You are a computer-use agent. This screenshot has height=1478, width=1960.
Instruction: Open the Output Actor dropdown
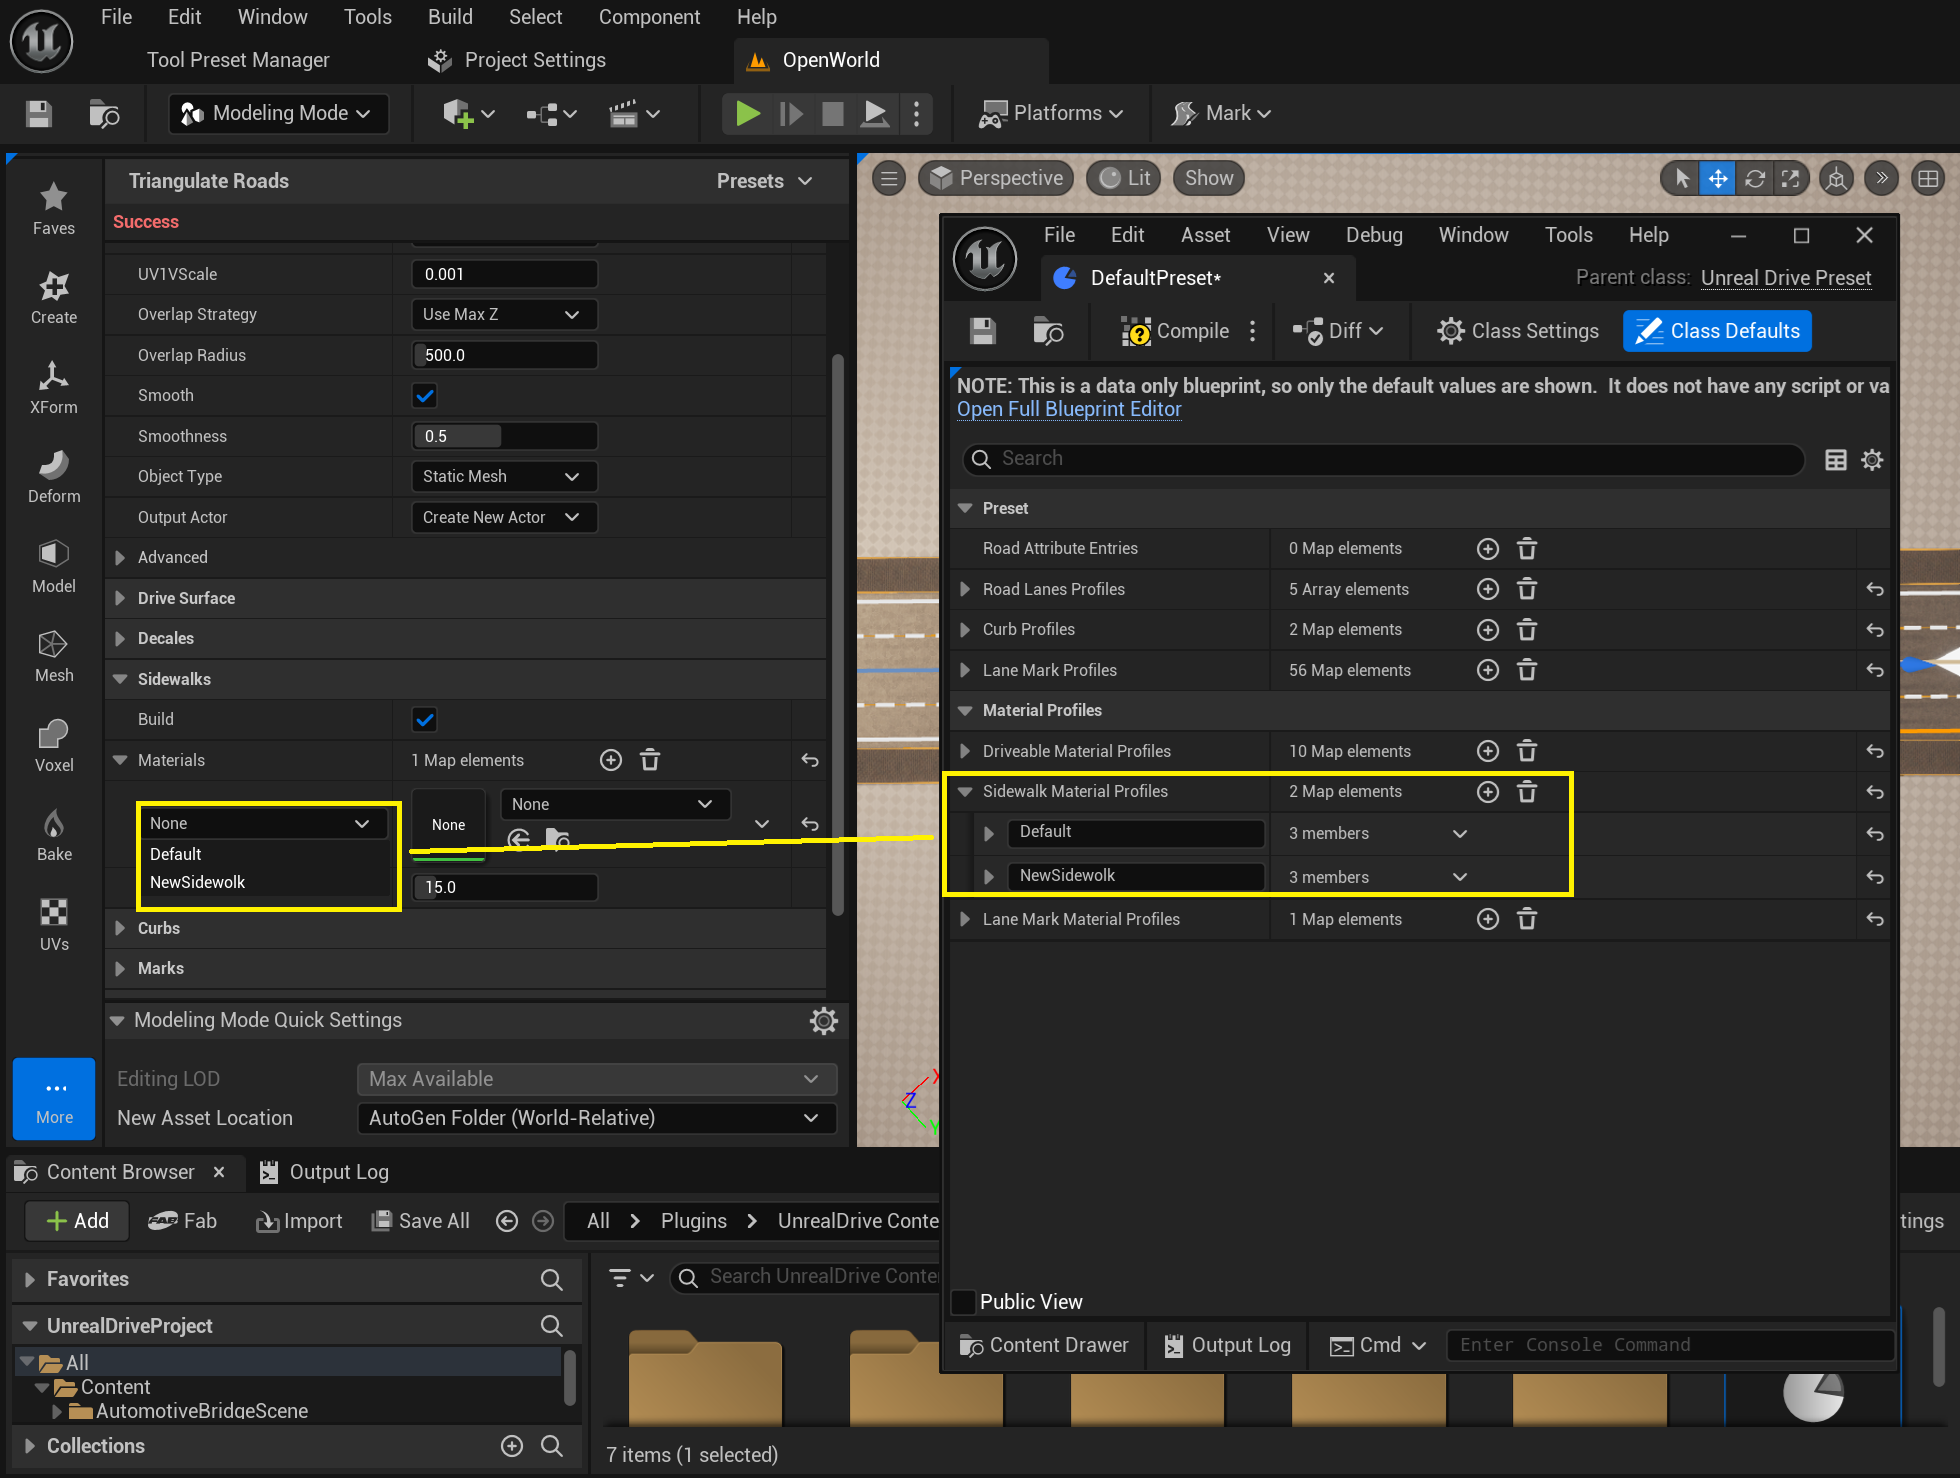click(504, 518)
